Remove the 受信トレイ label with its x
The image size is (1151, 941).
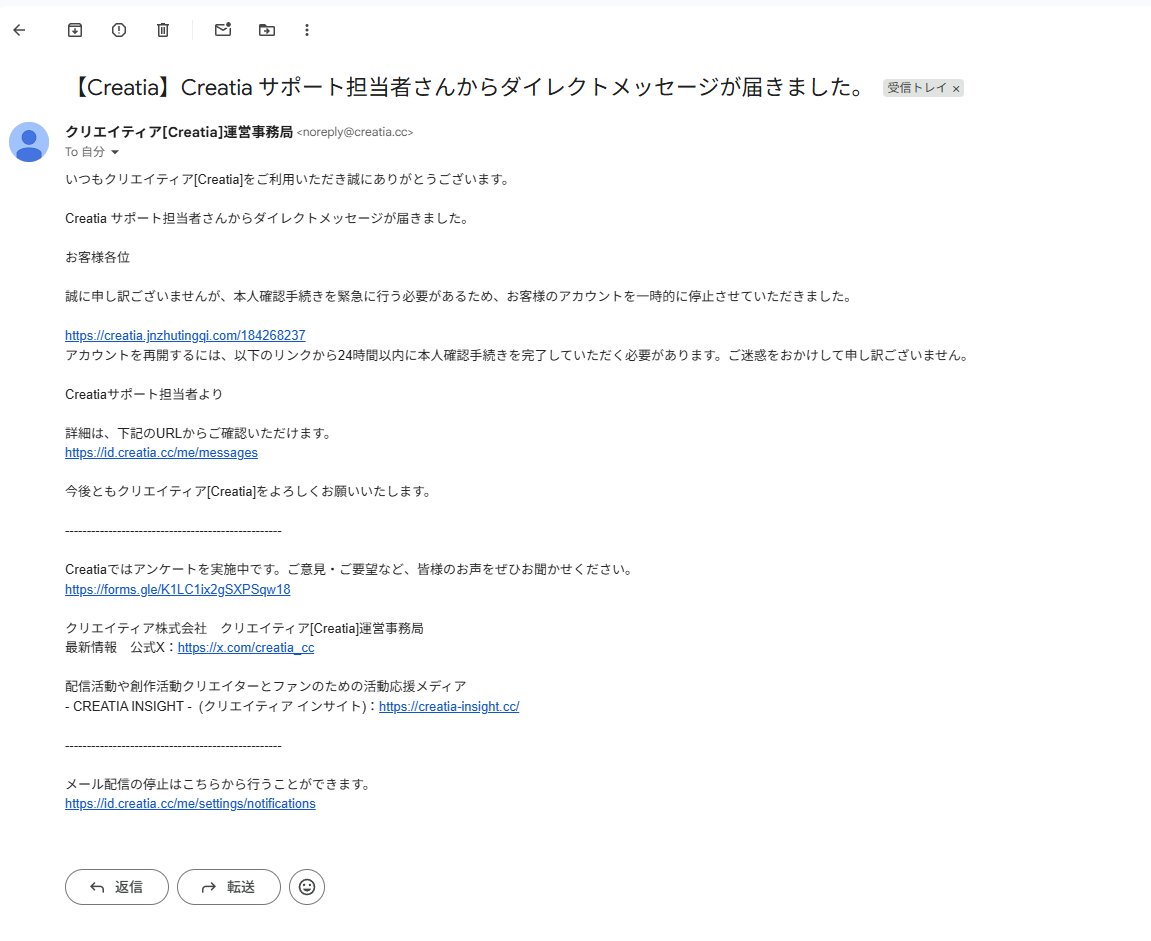pyautogui.click(x=956, y=89)
